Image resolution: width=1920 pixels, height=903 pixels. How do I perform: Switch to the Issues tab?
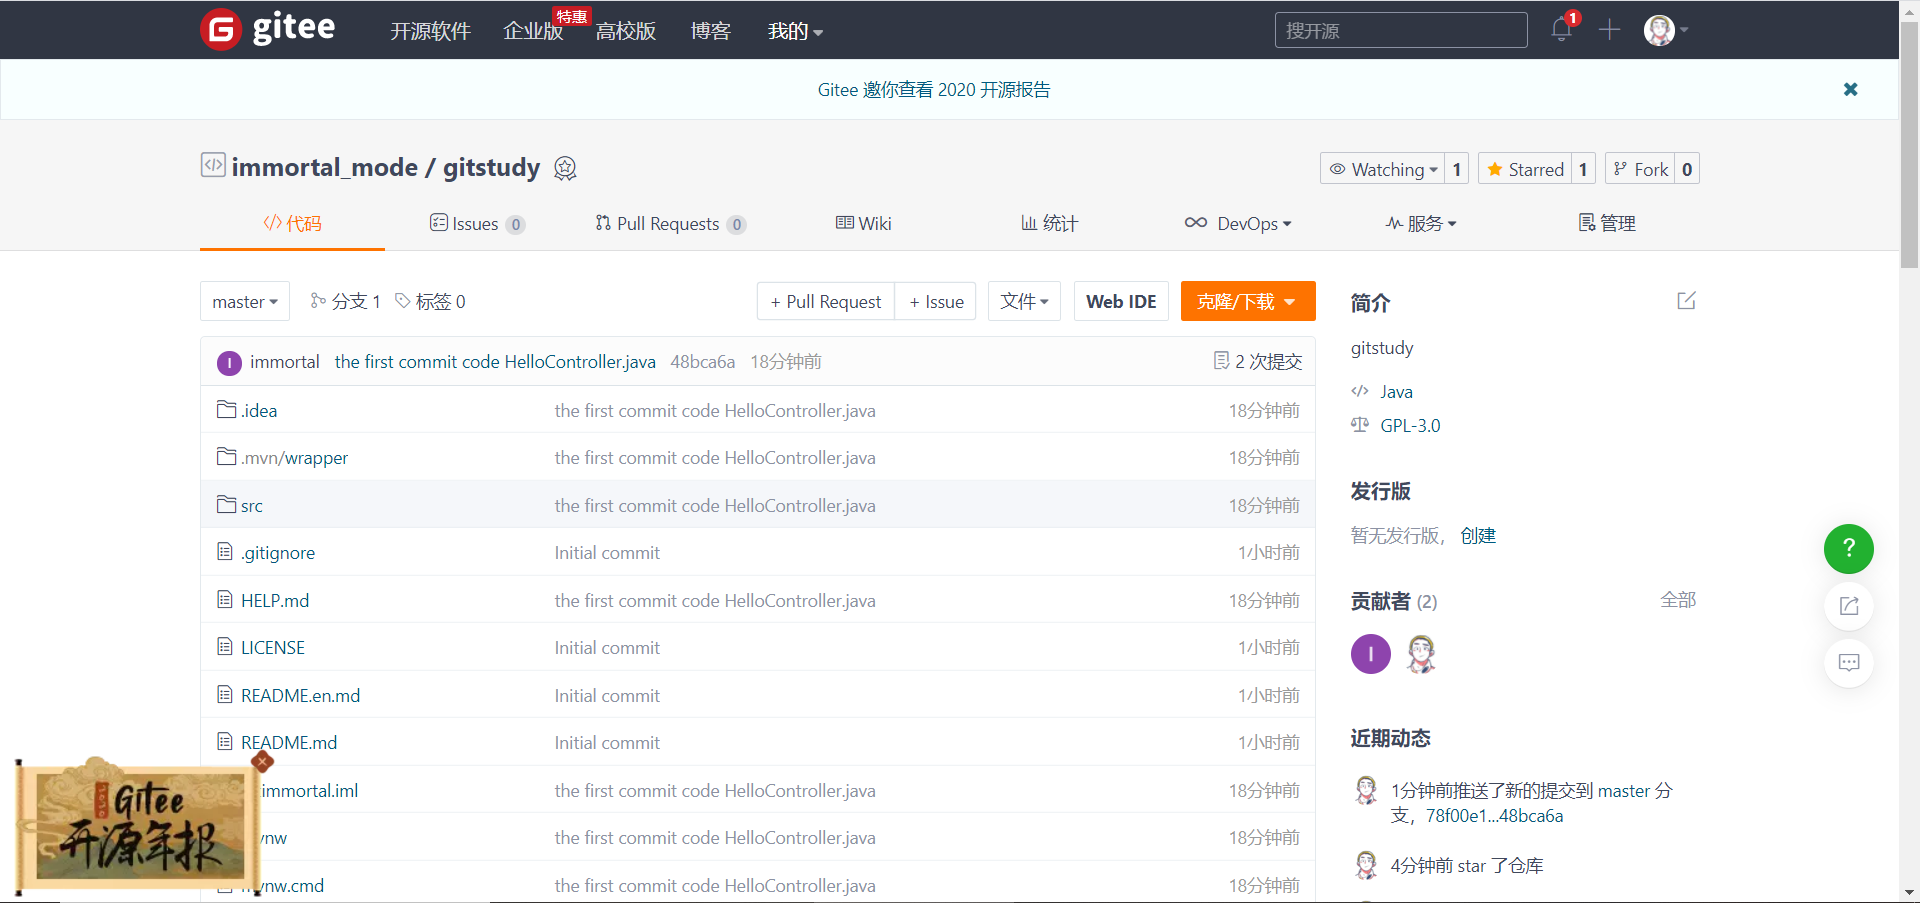pos(477,223)
